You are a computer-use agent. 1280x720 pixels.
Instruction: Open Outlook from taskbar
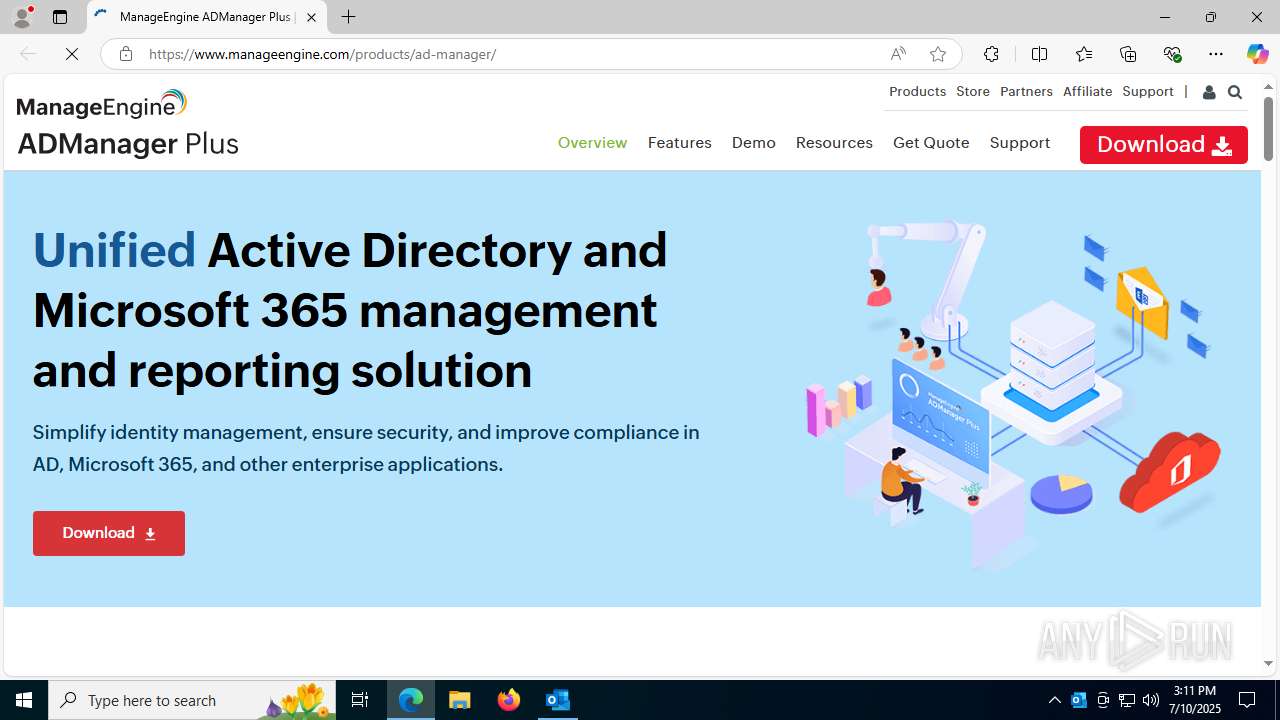pyautogui.click(x=557, y=700)
